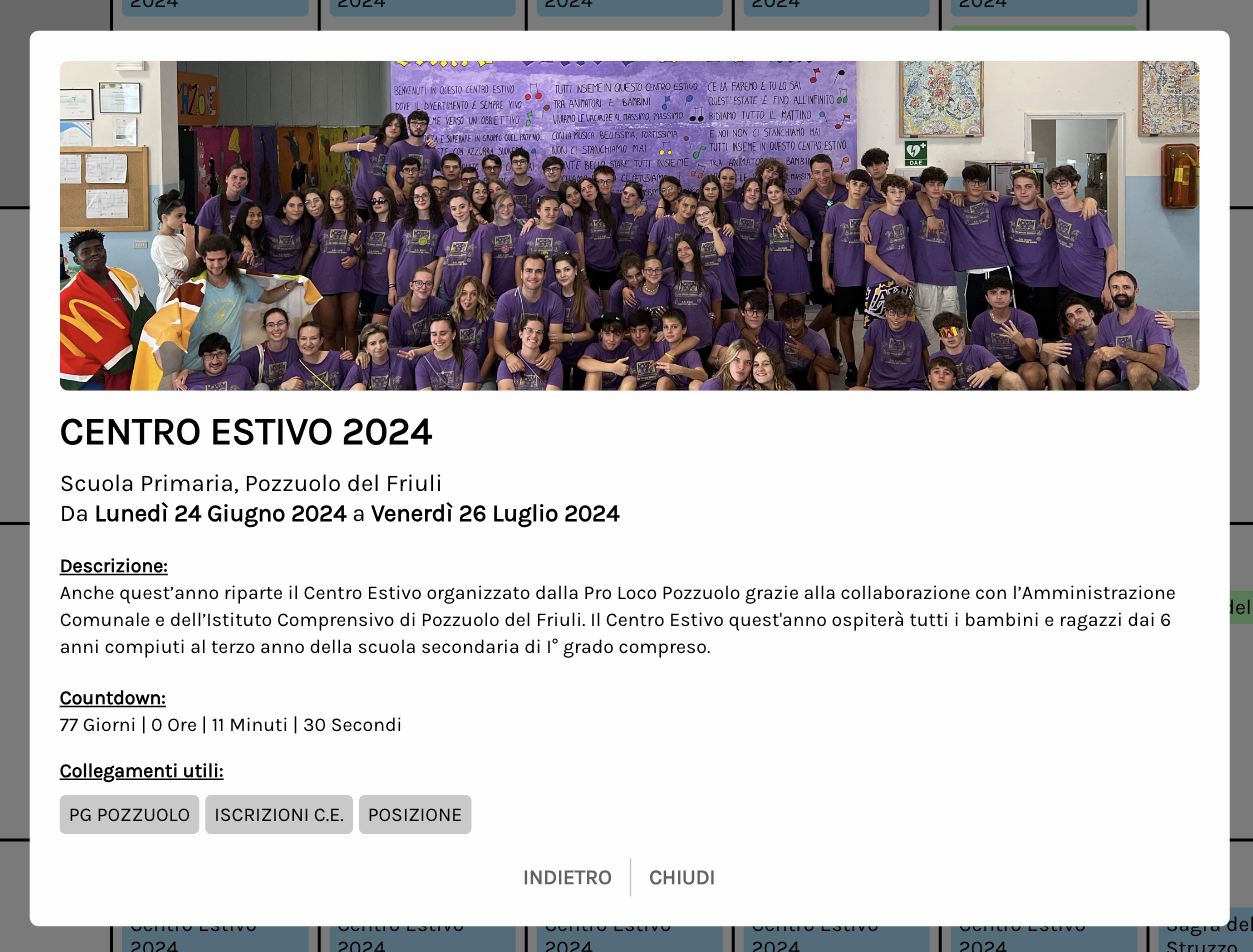Click the green event at the right edge
This screenshot has height=952, width=1253.
pos(1240,607)
